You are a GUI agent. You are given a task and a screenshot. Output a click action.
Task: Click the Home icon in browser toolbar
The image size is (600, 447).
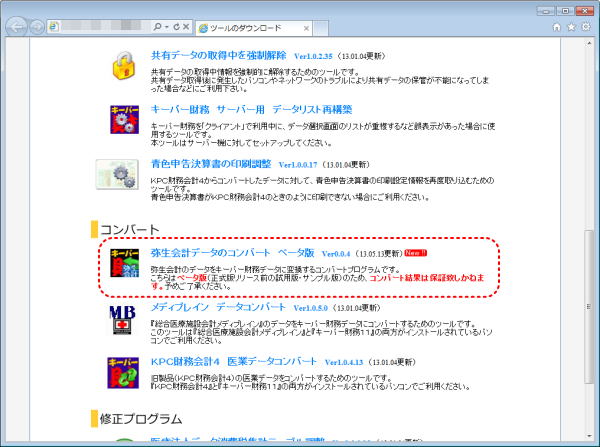click(x=557, y=27)
